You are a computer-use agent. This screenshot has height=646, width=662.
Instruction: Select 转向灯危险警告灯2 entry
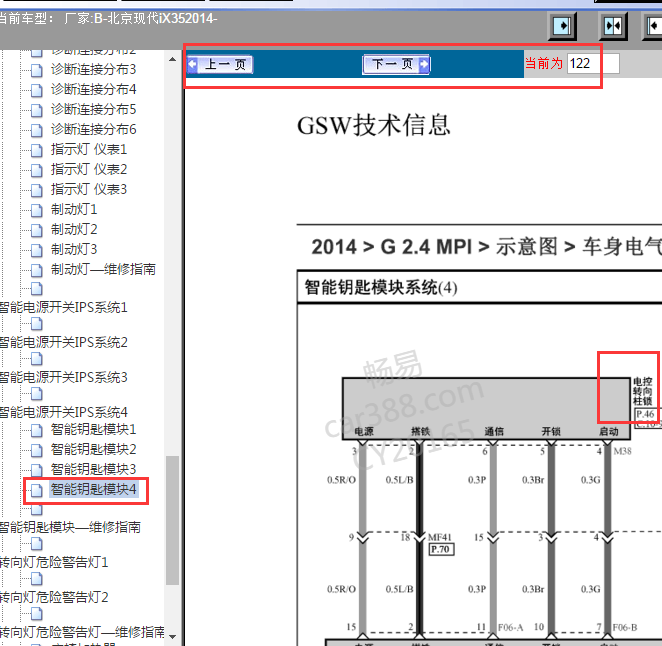coord(54,597)
